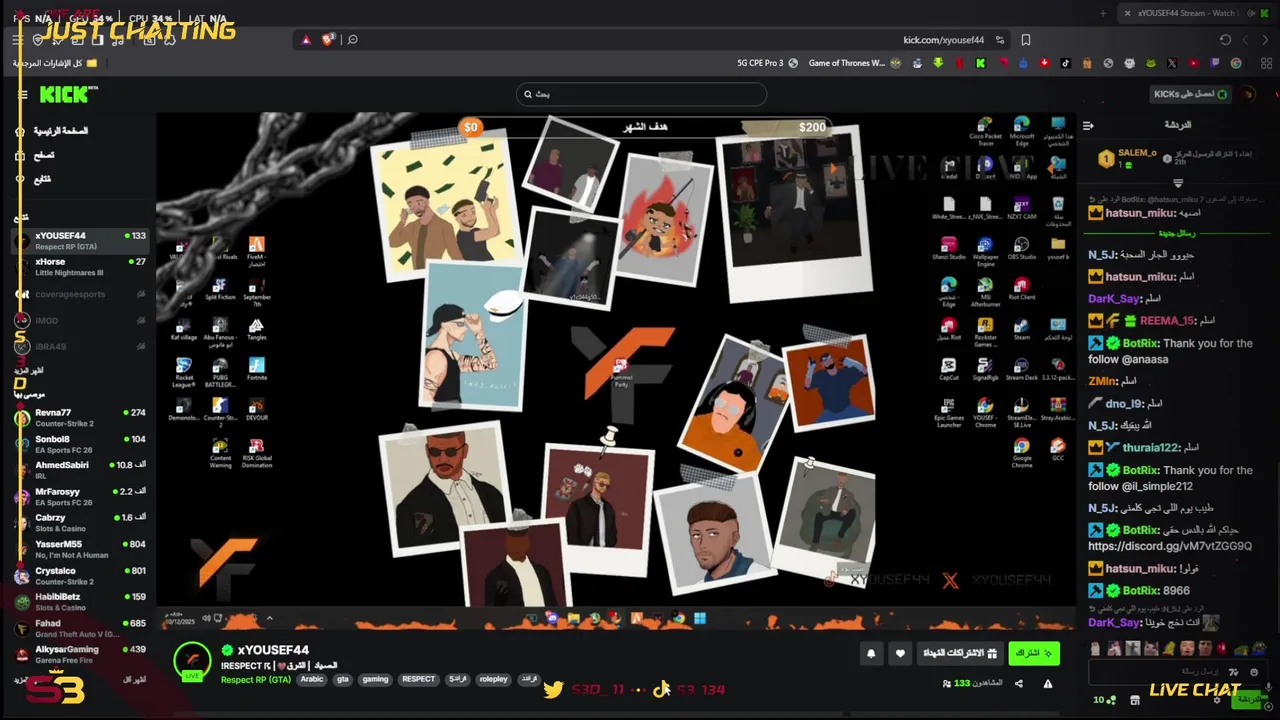Image resolution: width=1280 pixels, height=720 pixels.
Task: Open Fahad recommended channel
Action: 80,628
